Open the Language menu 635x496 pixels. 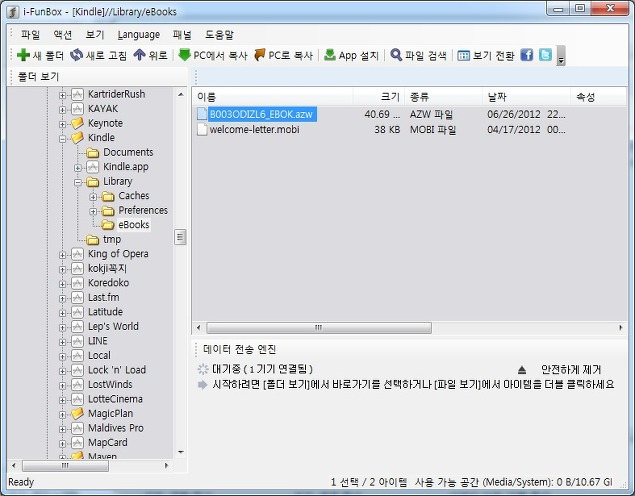(x=139, y=35)
